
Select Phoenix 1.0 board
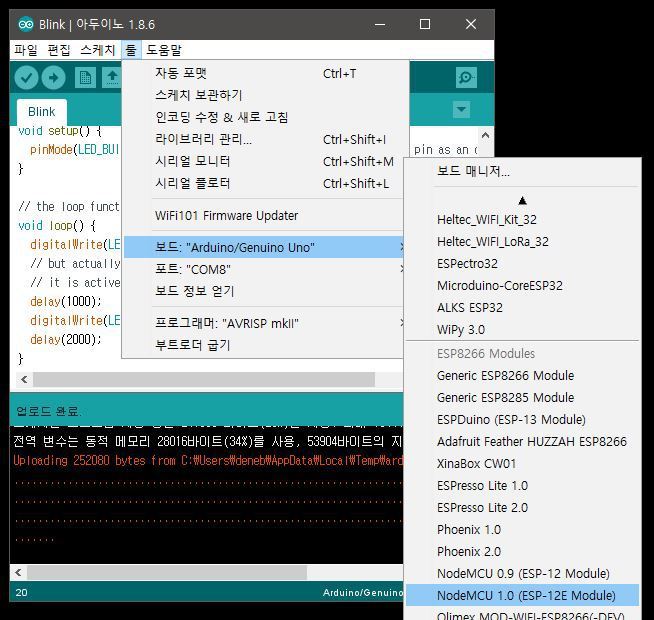pyautogui.click(x=522, y=529)
